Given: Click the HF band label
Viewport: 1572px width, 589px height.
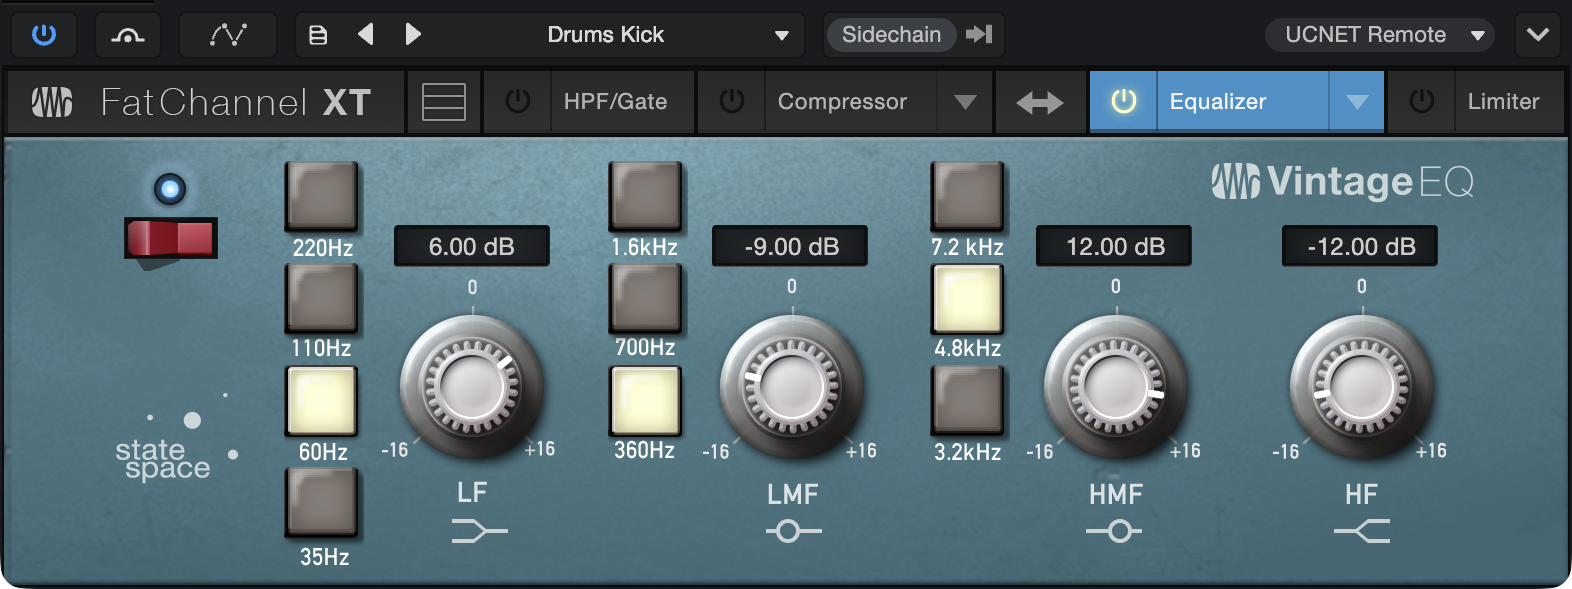Looking at the screenshot, I should coord(1361,494).
